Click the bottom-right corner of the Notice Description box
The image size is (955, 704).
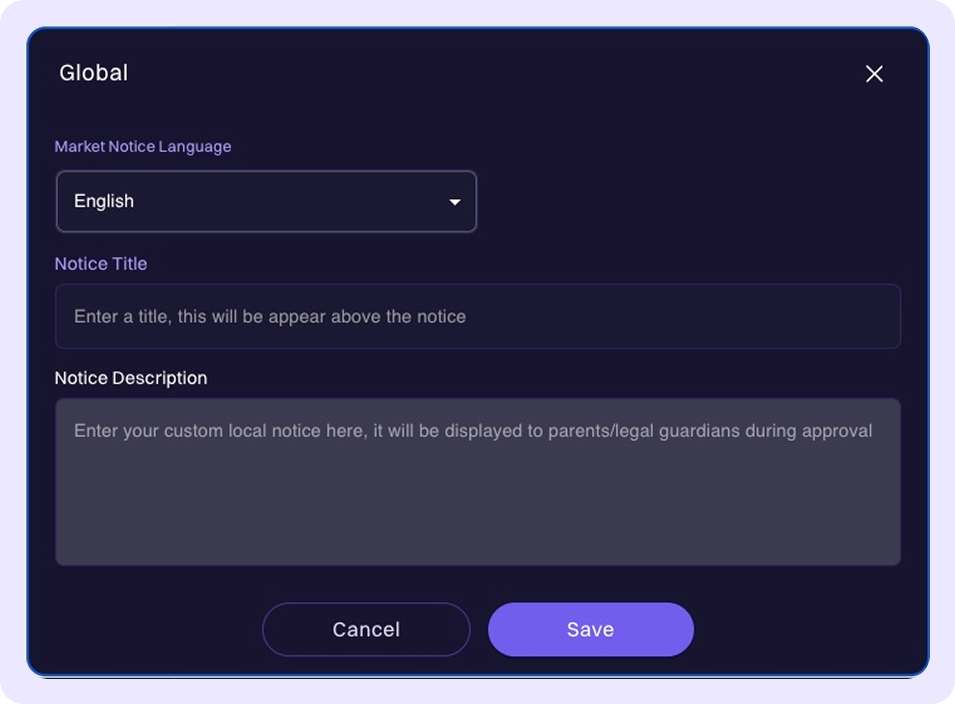890,555
